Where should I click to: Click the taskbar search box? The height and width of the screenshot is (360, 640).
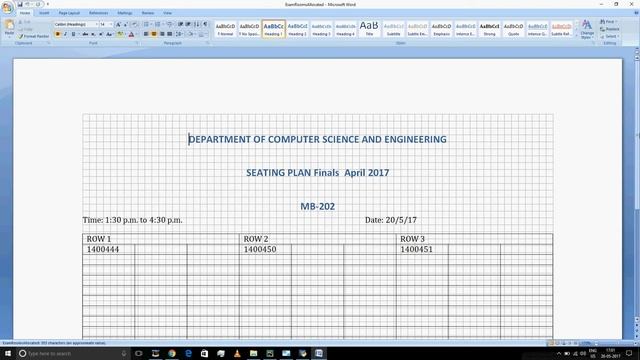(x=73, y=353)
